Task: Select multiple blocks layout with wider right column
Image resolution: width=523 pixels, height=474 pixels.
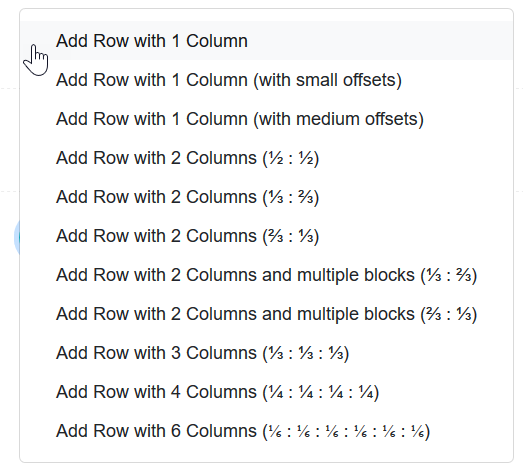Action: [266, 275]
